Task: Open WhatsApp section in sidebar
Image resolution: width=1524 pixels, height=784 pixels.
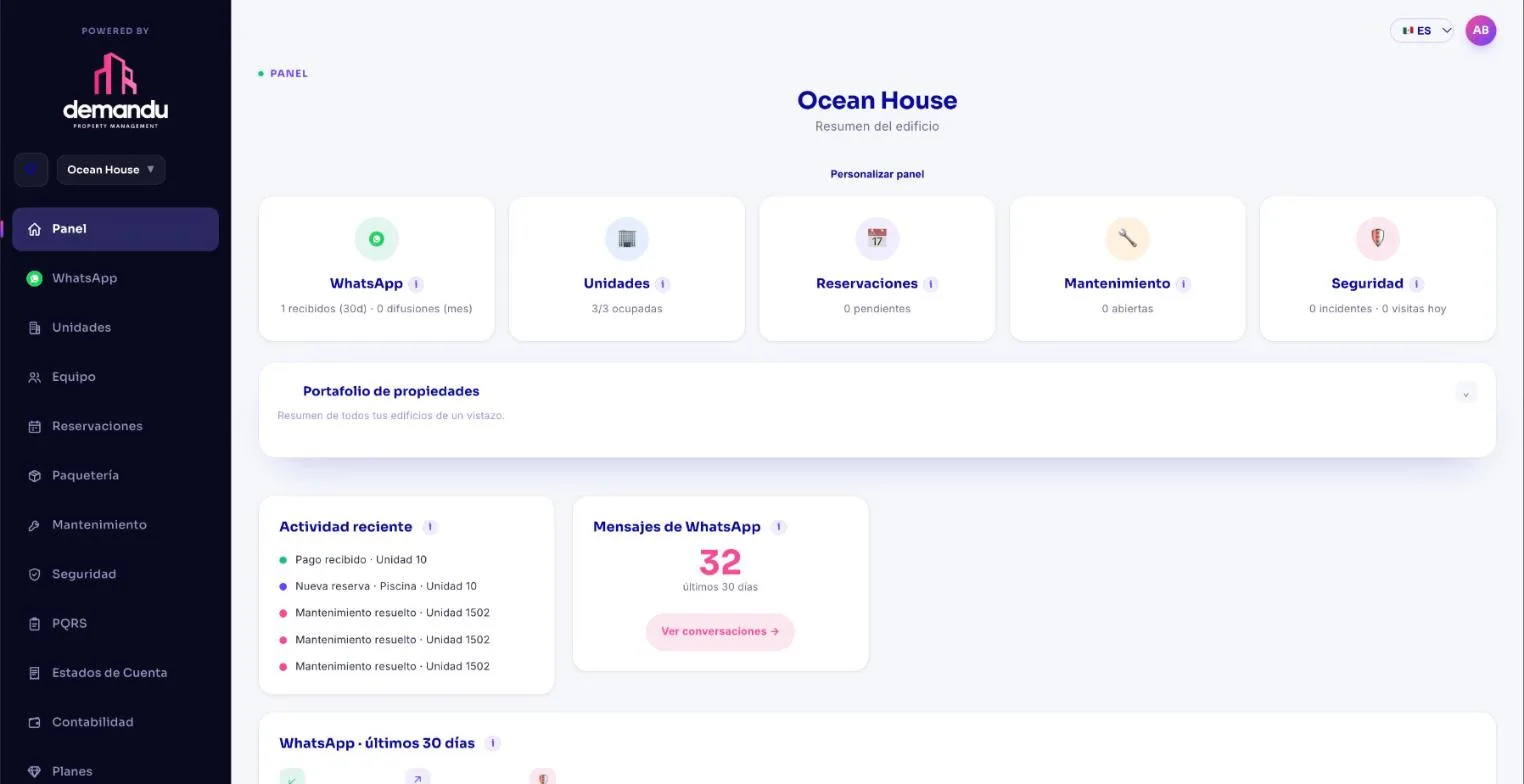Action: pyautogui.click(x=115, y=278)
